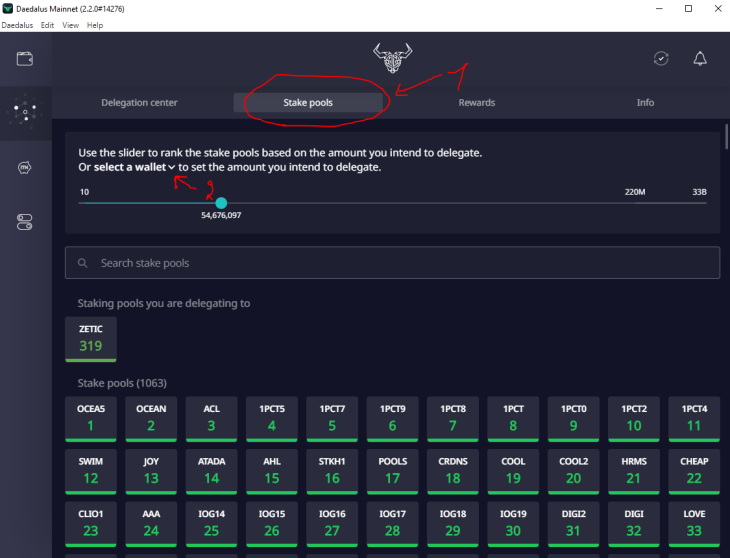Select the LOVE stake pool
Viewport: 730px width, 558px height.
[x=694, y=524]
